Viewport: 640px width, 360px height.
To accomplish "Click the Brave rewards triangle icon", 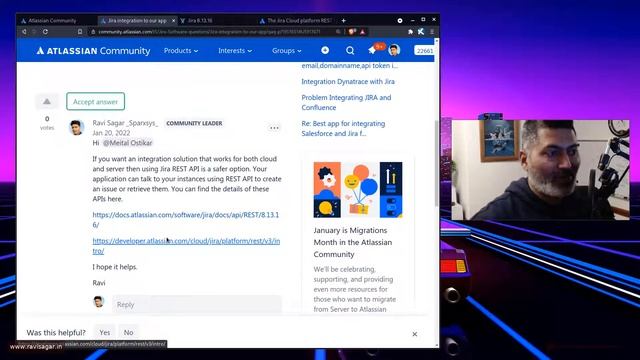I will point(362,31).
